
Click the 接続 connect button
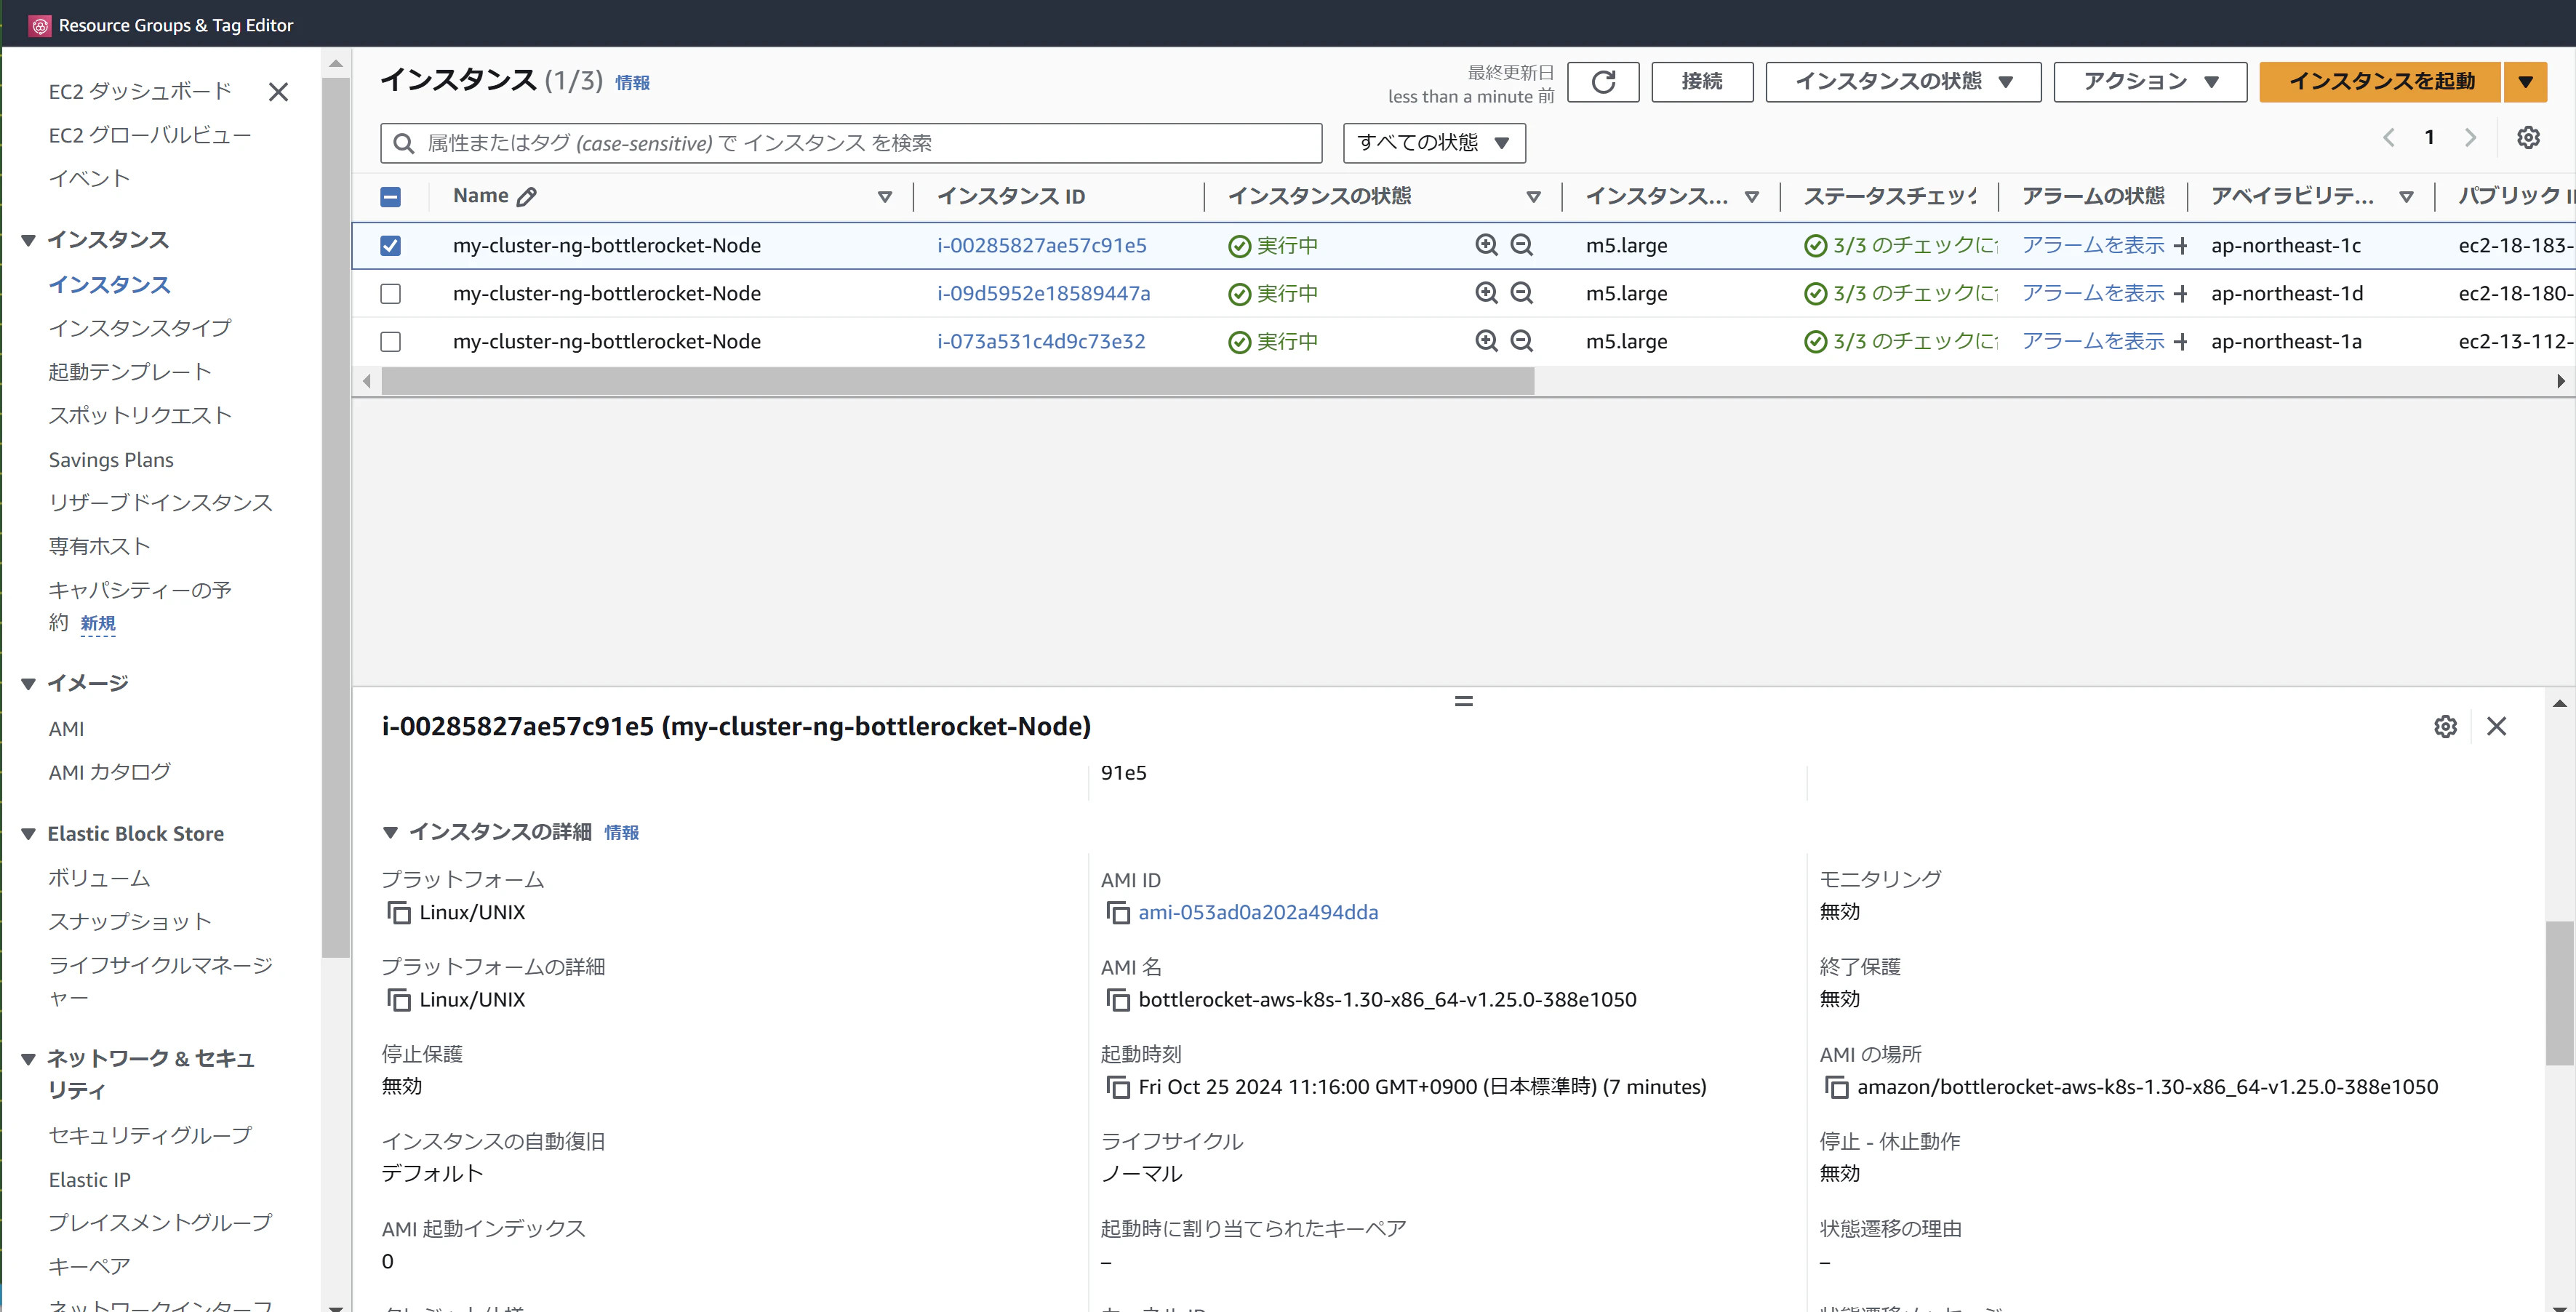1702,82
